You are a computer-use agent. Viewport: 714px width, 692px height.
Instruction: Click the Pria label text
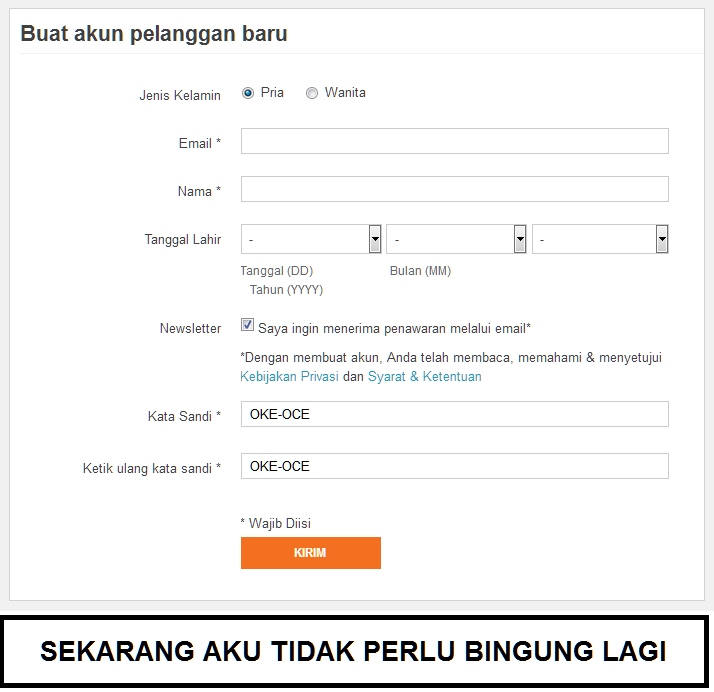tap(272, 92)
